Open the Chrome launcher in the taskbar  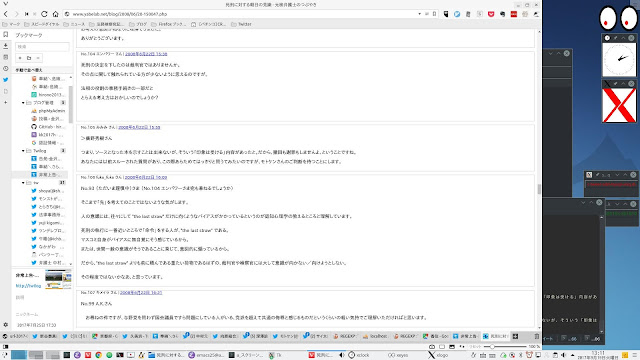coord(98,355)
